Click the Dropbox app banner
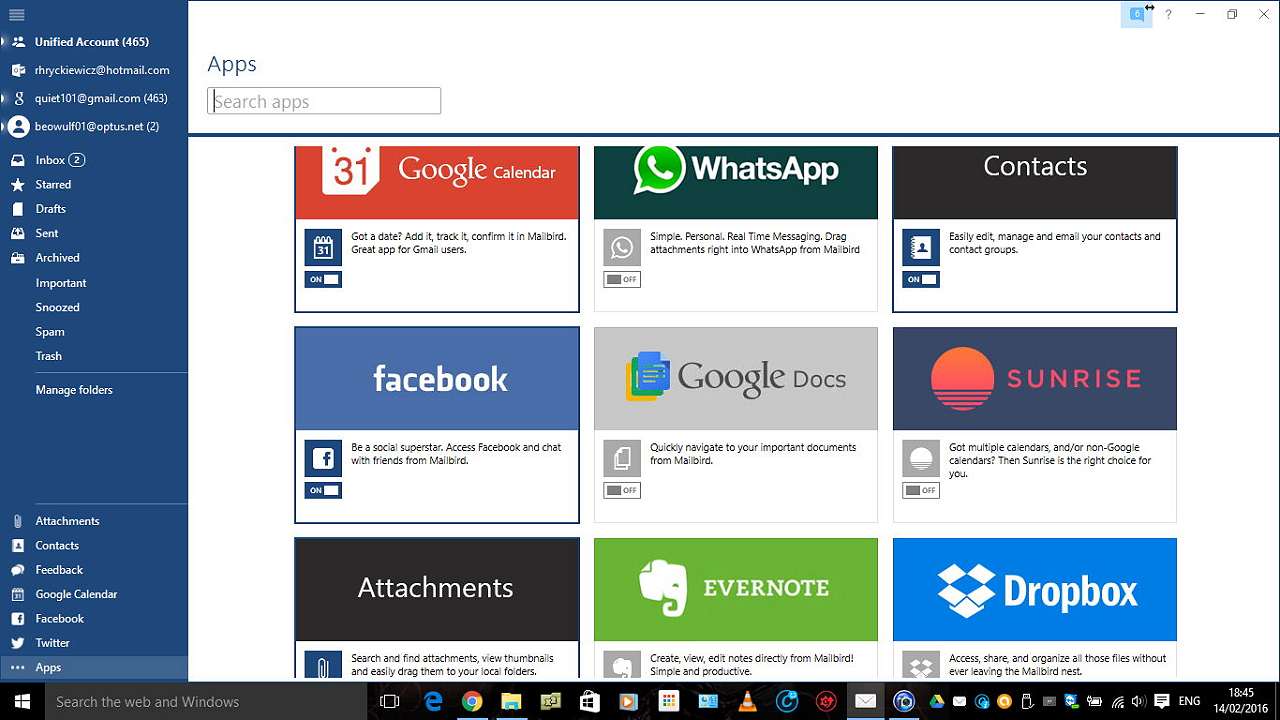This screenshot has height=720, width=1280. 1035,590
